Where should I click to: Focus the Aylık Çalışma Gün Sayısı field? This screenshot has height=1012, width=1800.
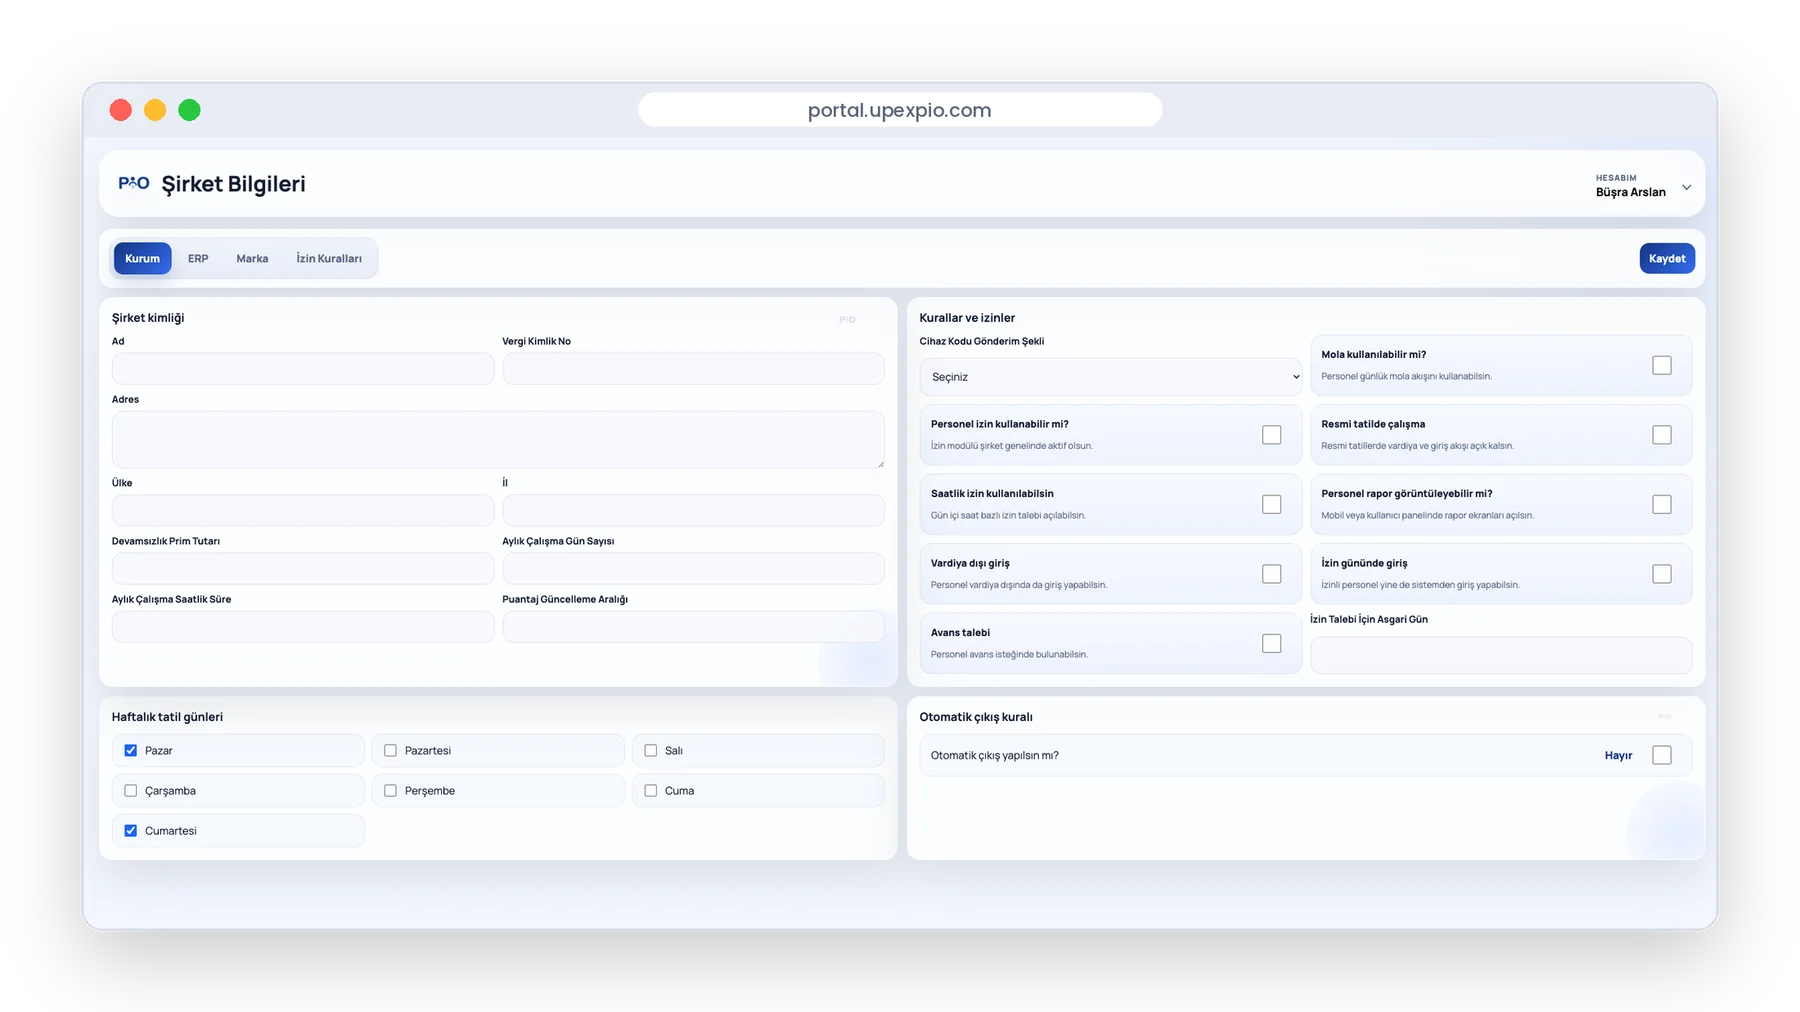[x=693, y=568]
